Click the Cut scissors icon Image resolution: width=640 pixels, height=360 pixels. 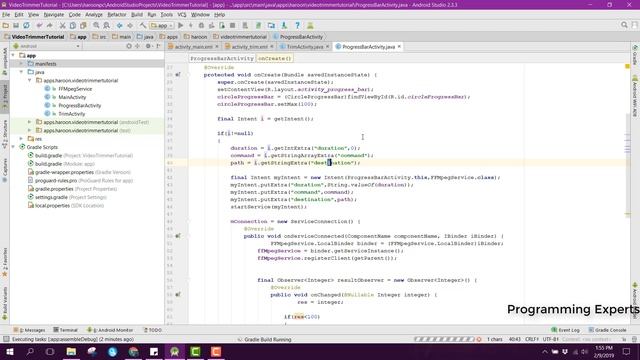coord(62,25)
